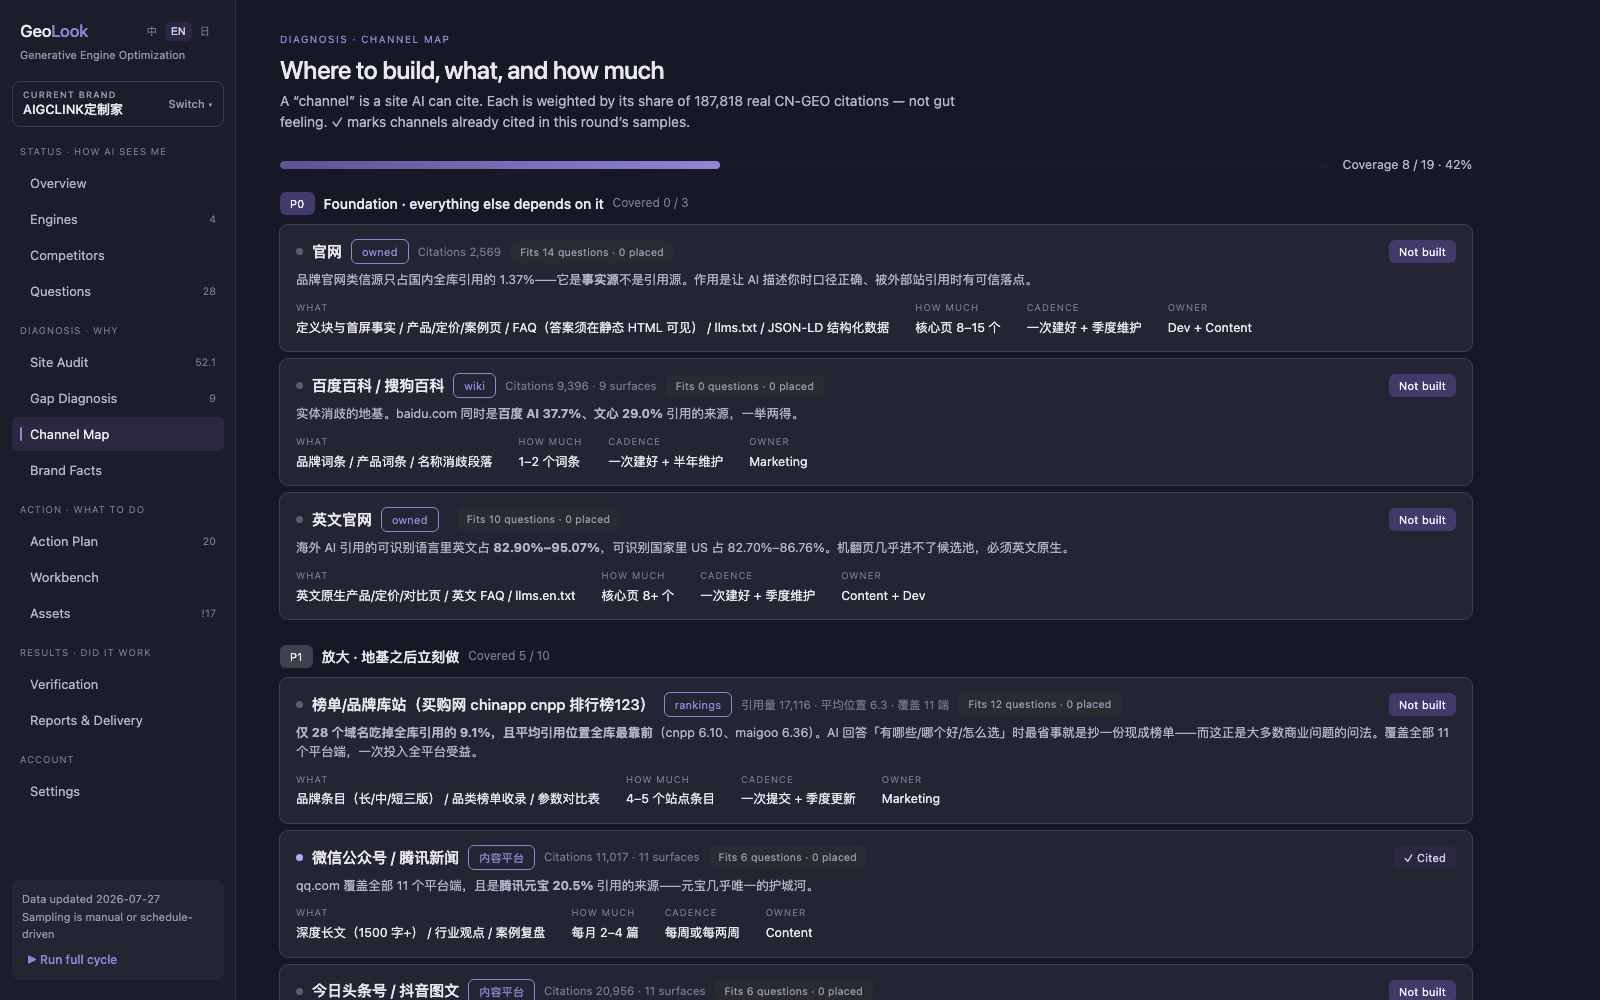The height and width of the screenshot is (1000, 1600).
Task: Open Settings in sidebar
Action: click(x=118, y=792)
